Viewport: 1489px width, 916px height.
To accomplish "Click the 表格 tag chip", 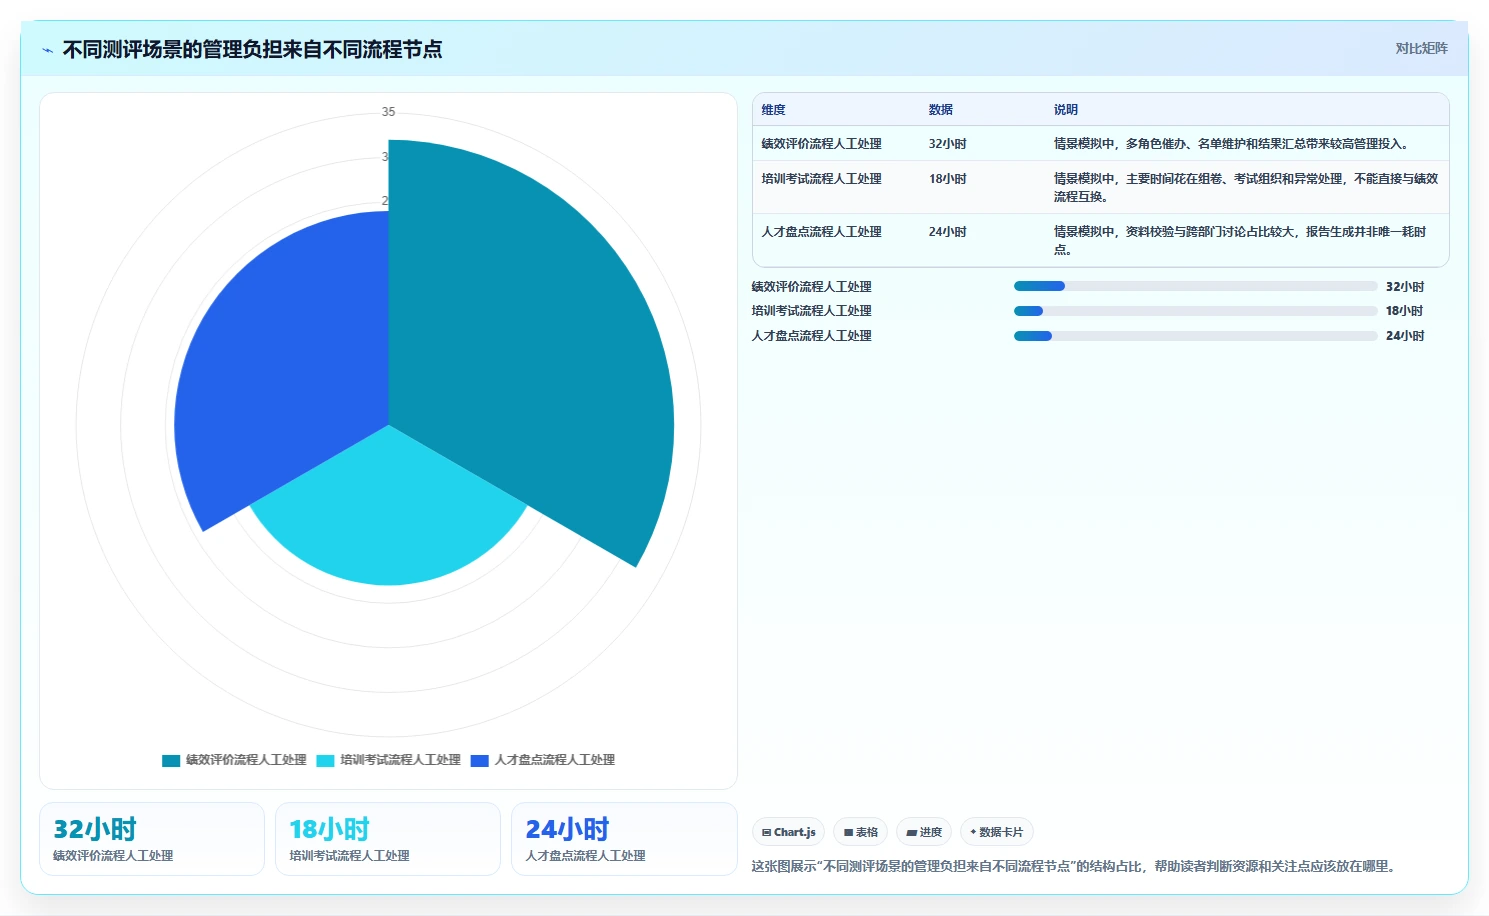I will click(x=860, y=832).
